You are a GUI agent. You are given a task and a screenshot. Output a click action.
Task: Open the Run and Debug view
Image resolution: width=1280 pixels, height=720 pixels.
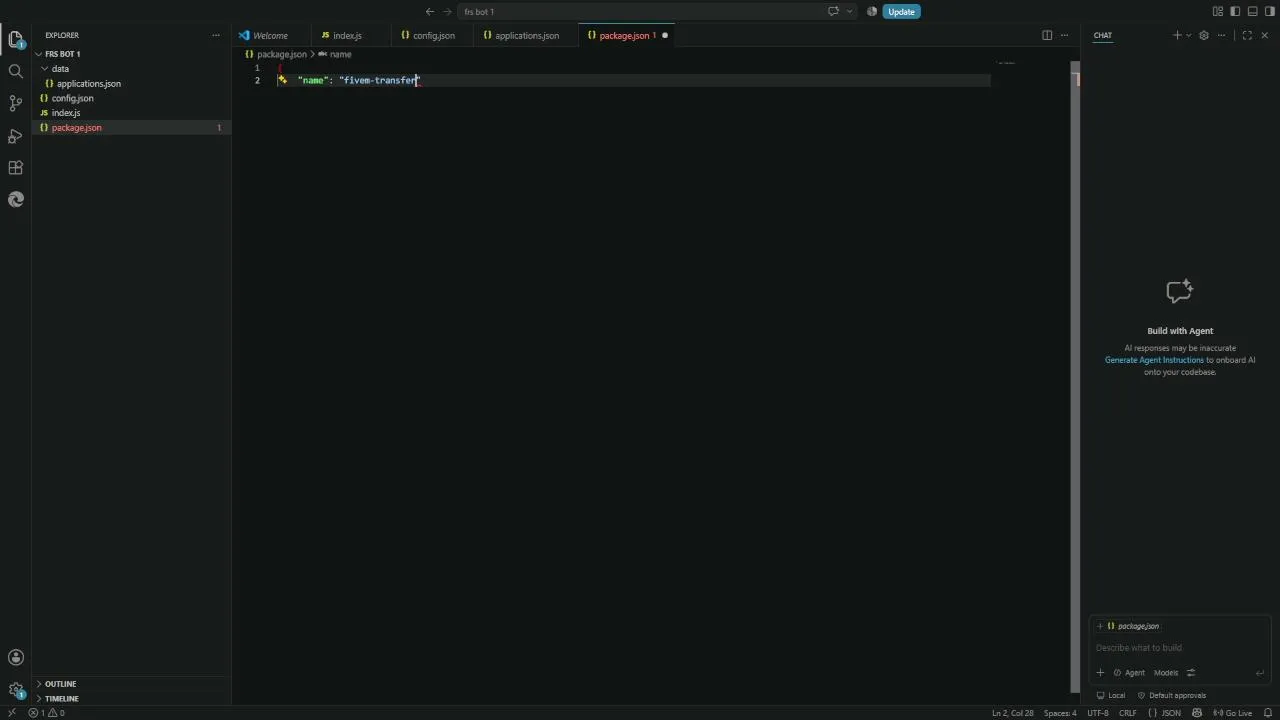pos(15,135)
